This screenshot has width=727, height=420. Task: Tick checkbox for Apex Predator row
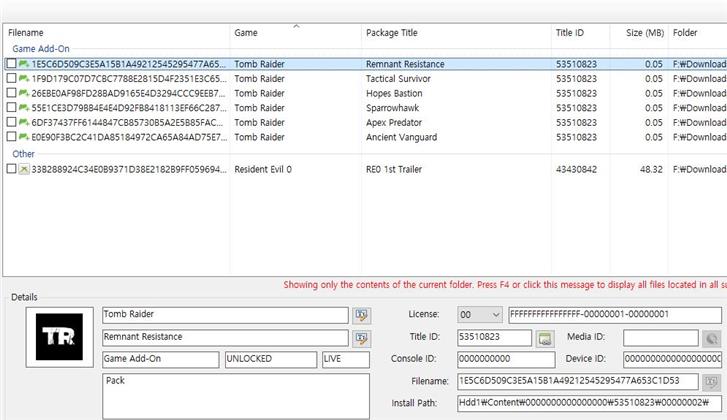[12, 122]
